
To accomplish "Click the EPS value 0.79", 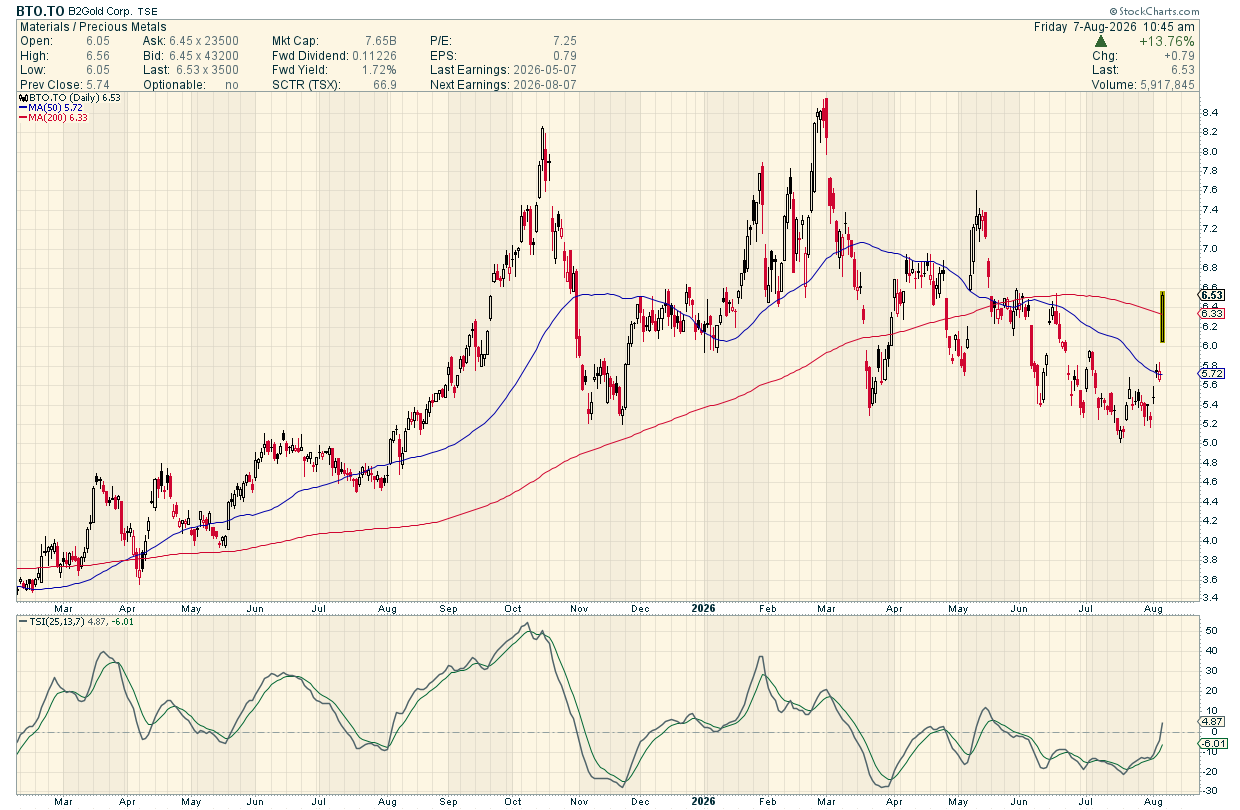I will (564, 56).
